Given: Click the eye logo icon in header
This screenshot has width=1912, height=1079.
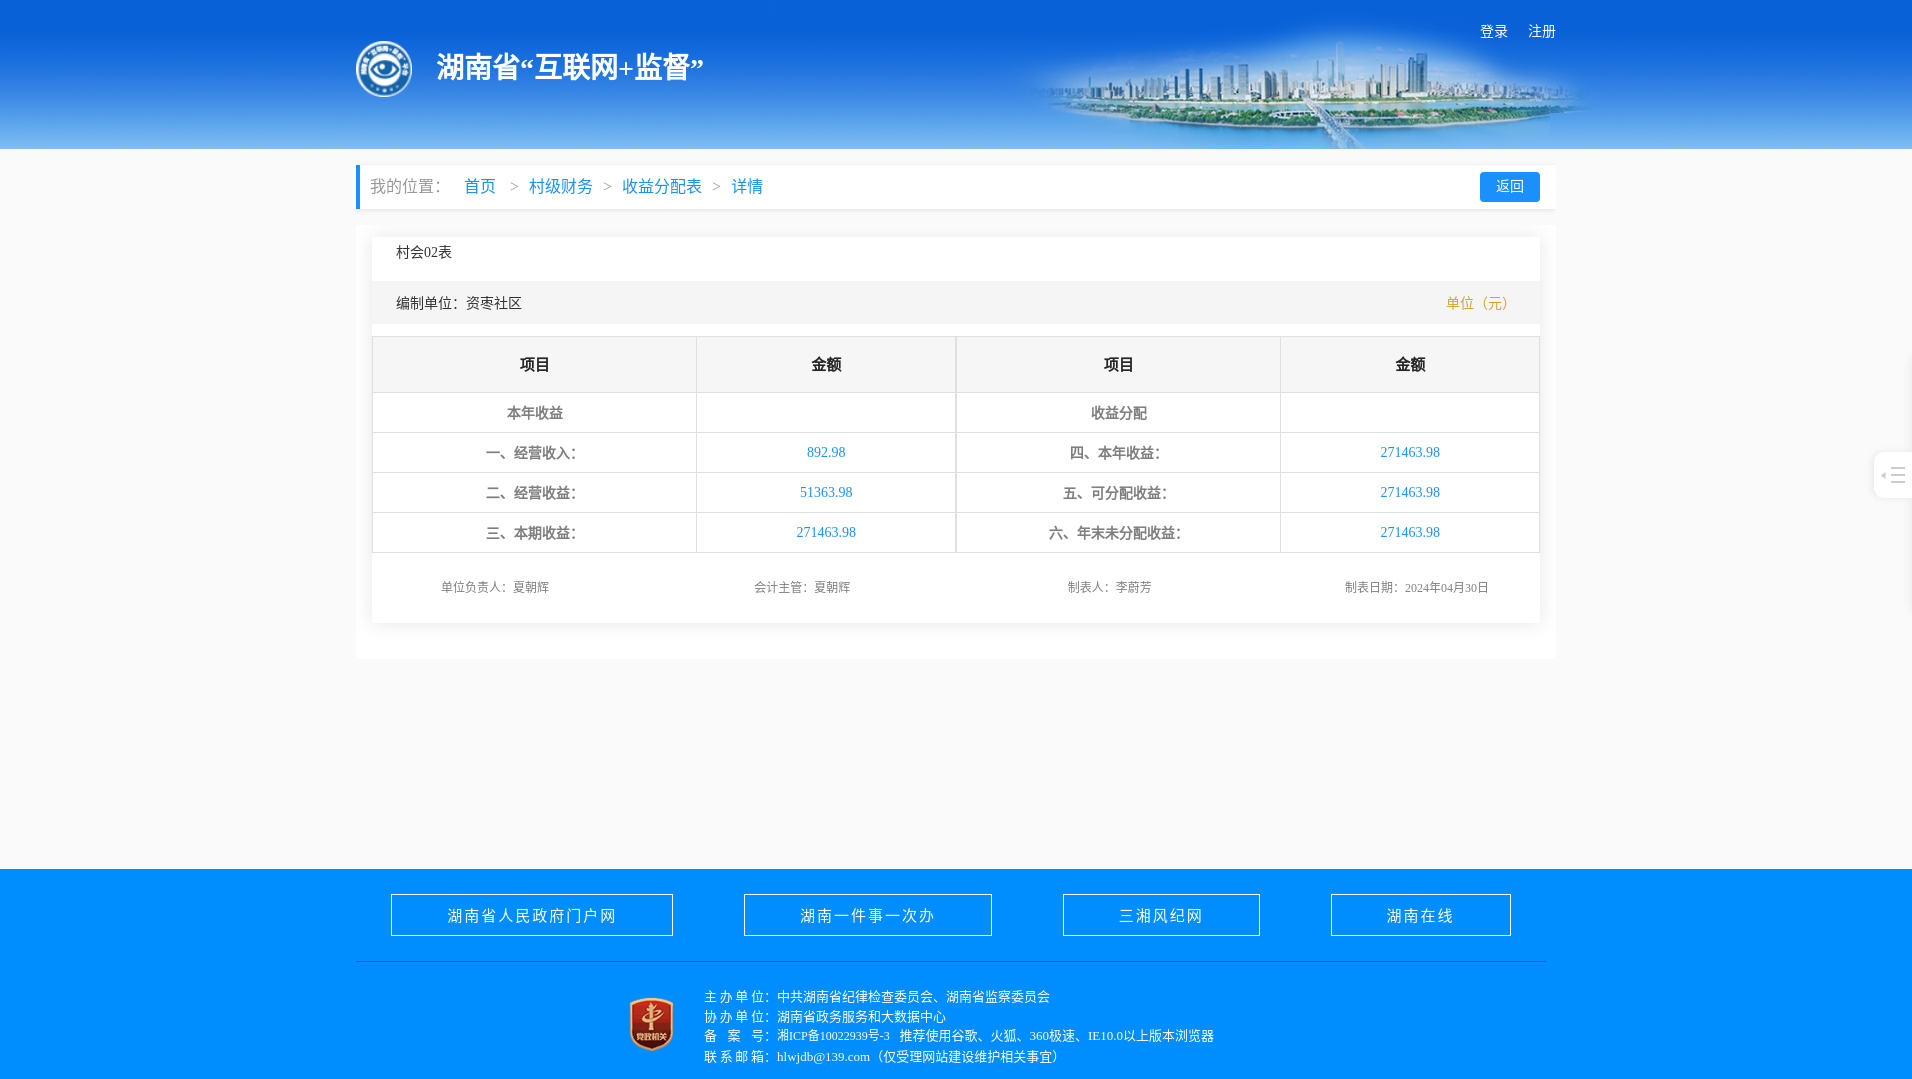Looking at the screenshot, I should 384,69.
